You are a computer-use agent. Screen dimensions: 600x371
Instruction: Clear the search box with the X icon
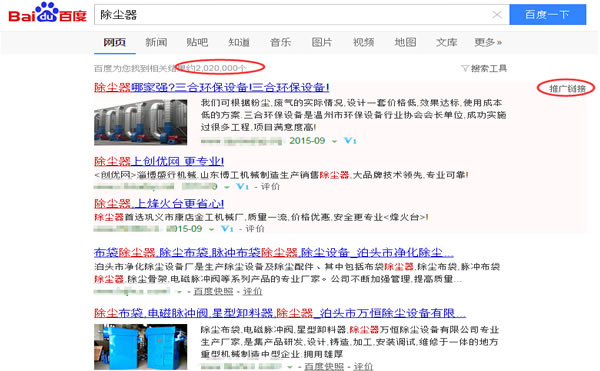[x=497, y=15]
